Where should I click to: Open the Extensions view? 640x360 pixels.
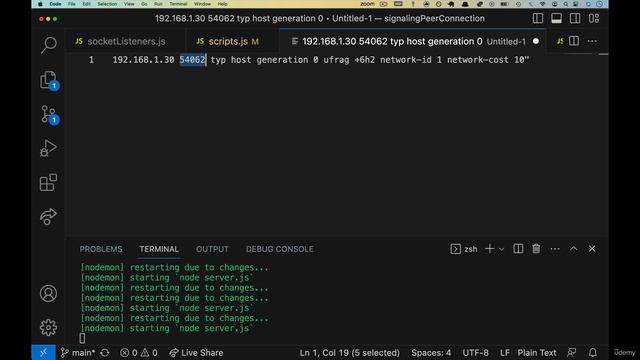click(x=49, y=182)
